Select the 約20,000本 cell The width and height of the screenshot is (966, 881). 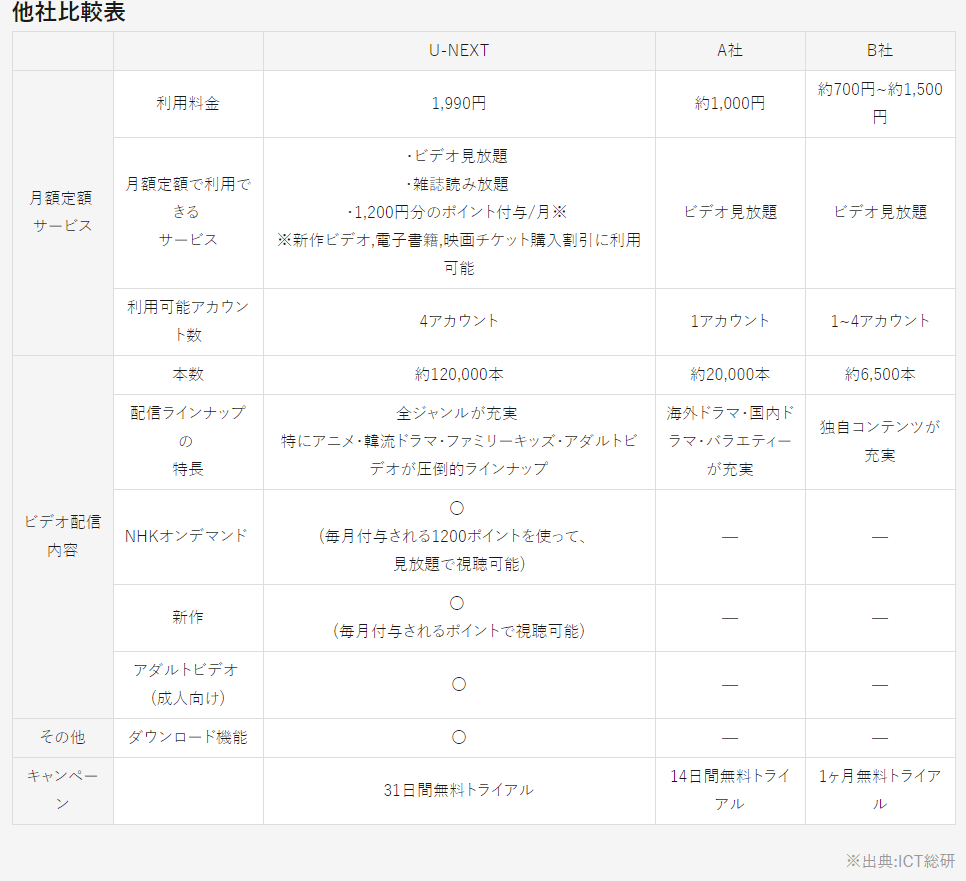(730, 375)
